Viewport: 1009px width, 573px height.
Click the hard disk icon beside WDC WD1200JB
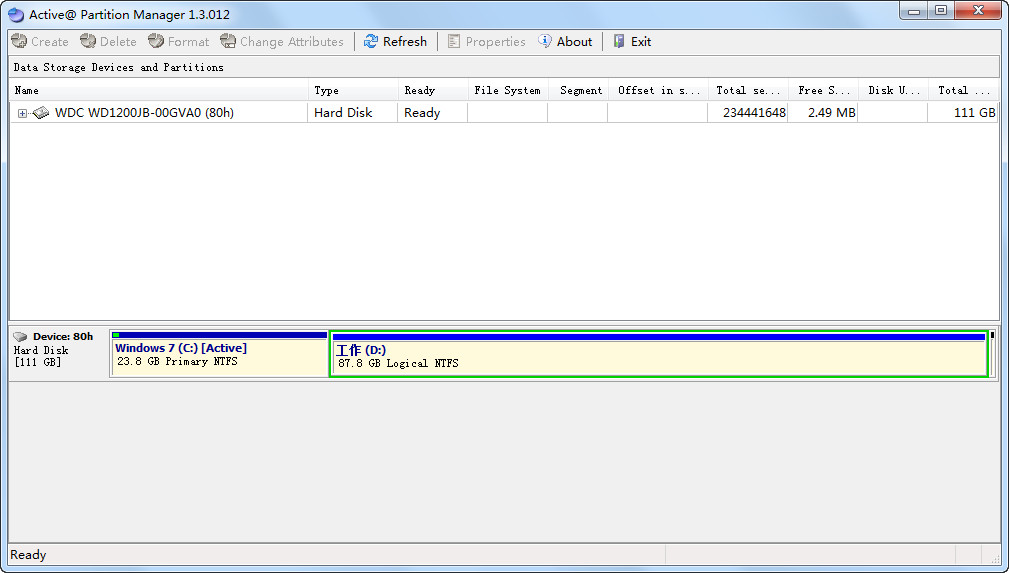point(41,113)
